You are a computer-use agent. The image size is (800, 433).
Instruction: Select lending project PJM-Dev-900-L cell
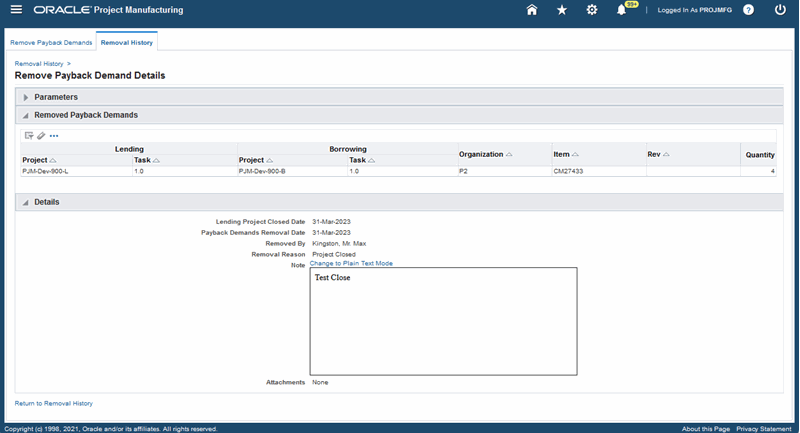click(x=77, y=171)
